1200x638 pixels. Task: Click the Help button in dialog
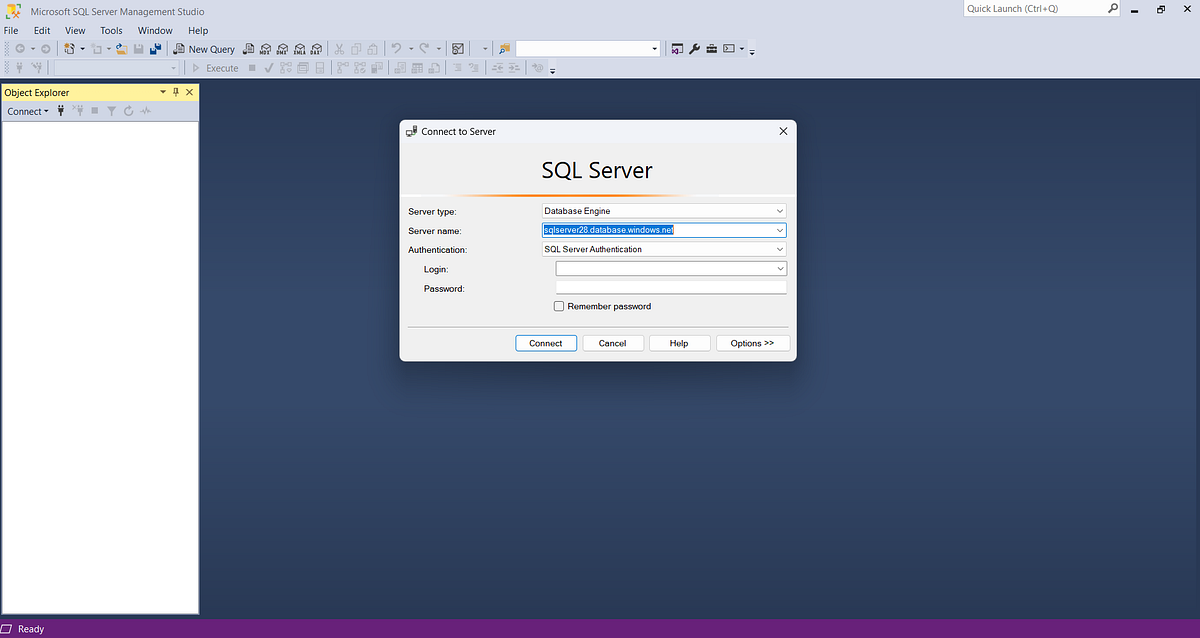679,343
